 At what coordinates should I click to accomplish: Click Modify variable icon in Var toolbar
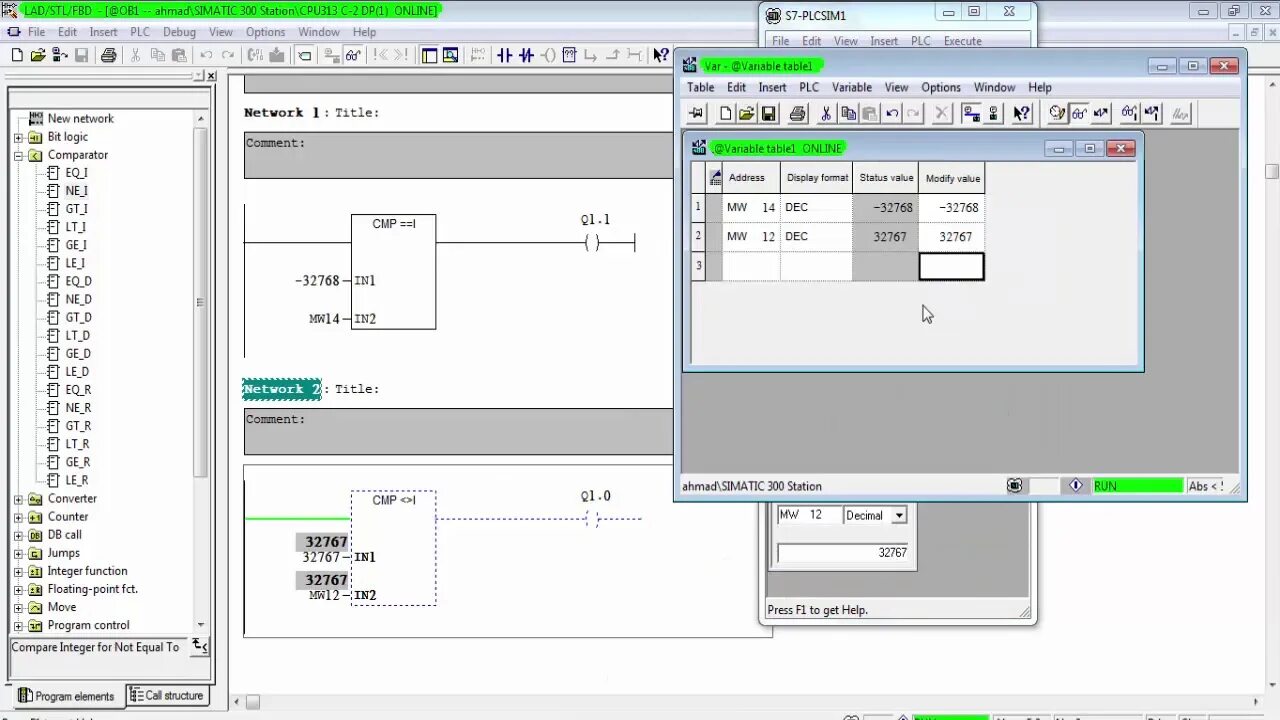(1100, 113)
